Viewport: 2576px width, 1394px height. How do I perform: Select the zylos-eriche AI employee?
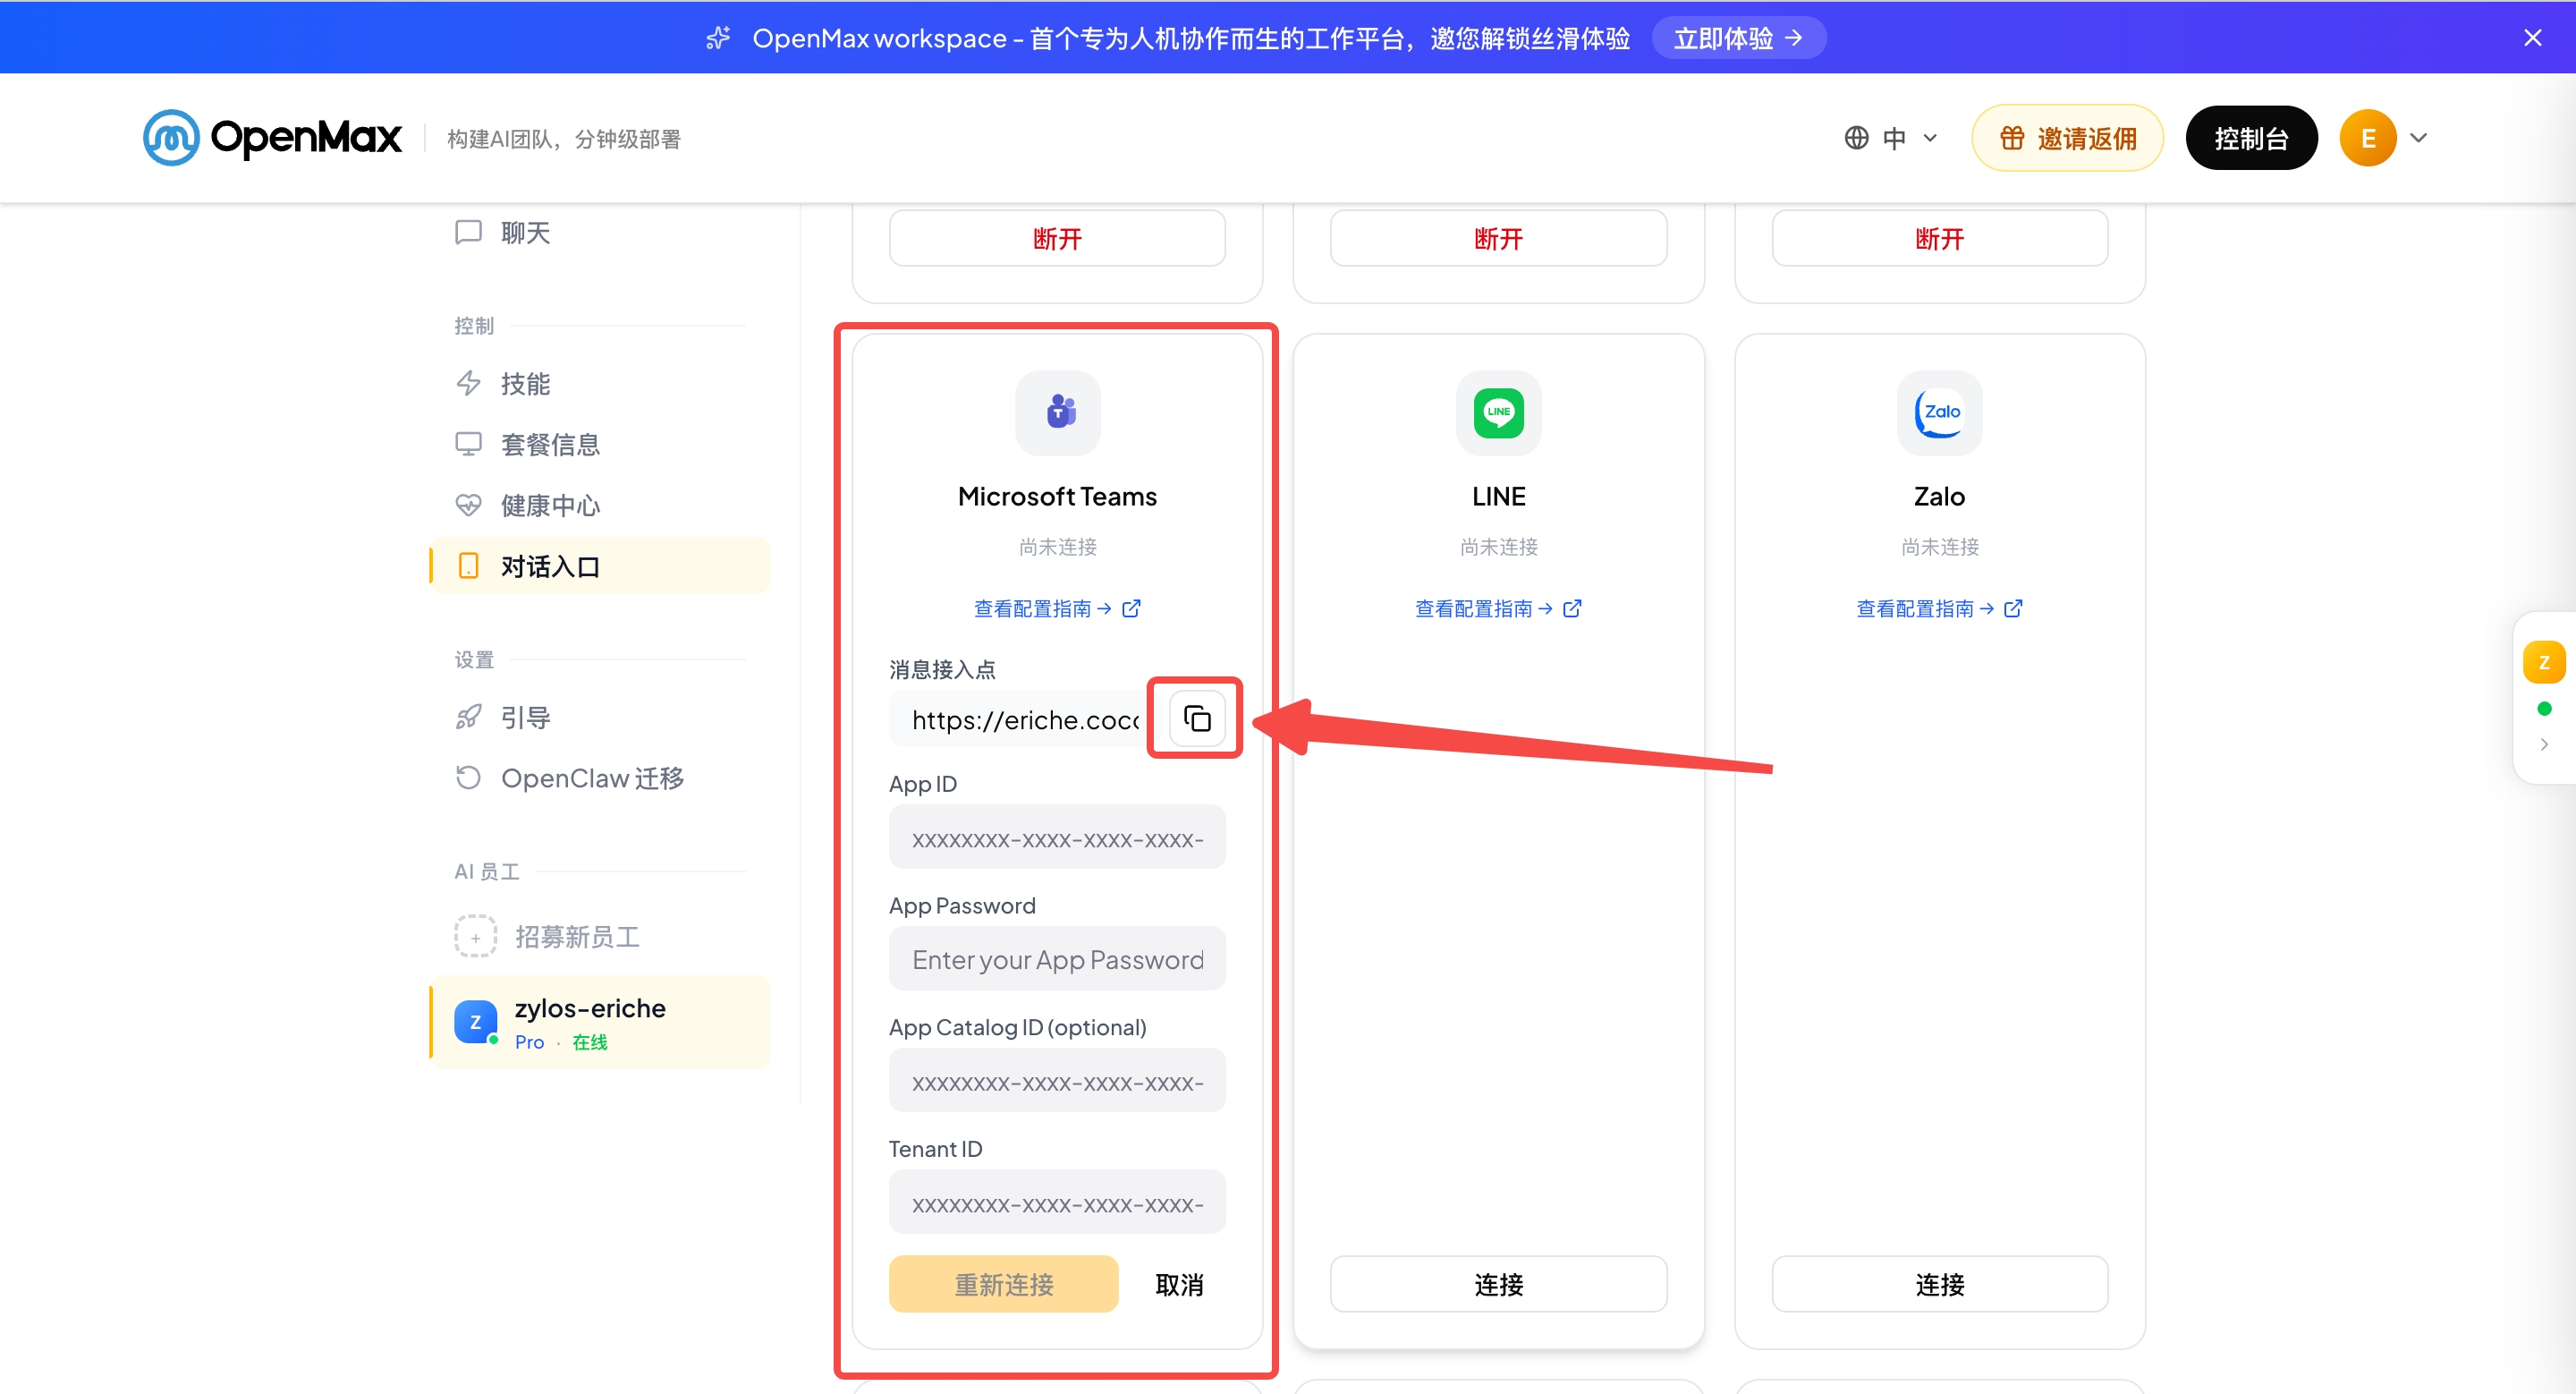pos(600,1023)
